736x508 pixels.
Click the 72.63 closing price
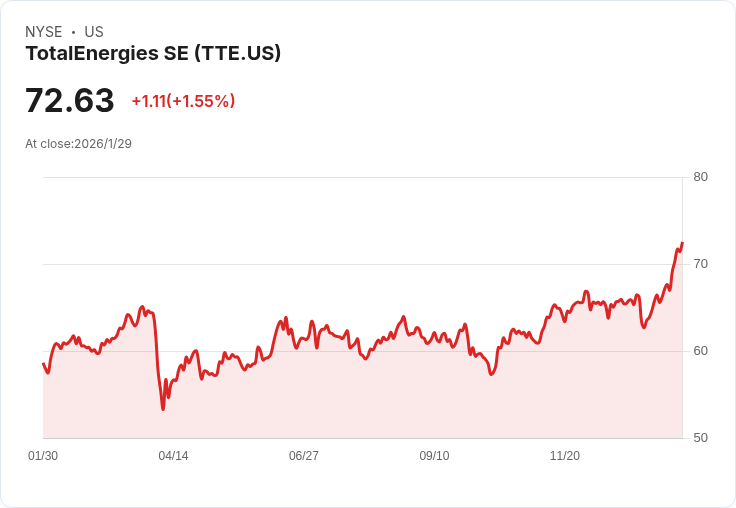(x=69, y=101)
